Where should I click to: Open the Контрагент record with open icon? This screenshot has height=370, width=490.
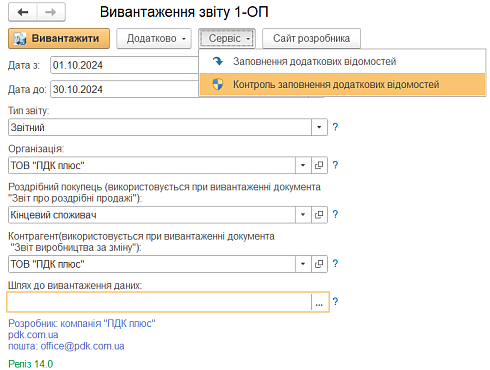pos(319,264)
